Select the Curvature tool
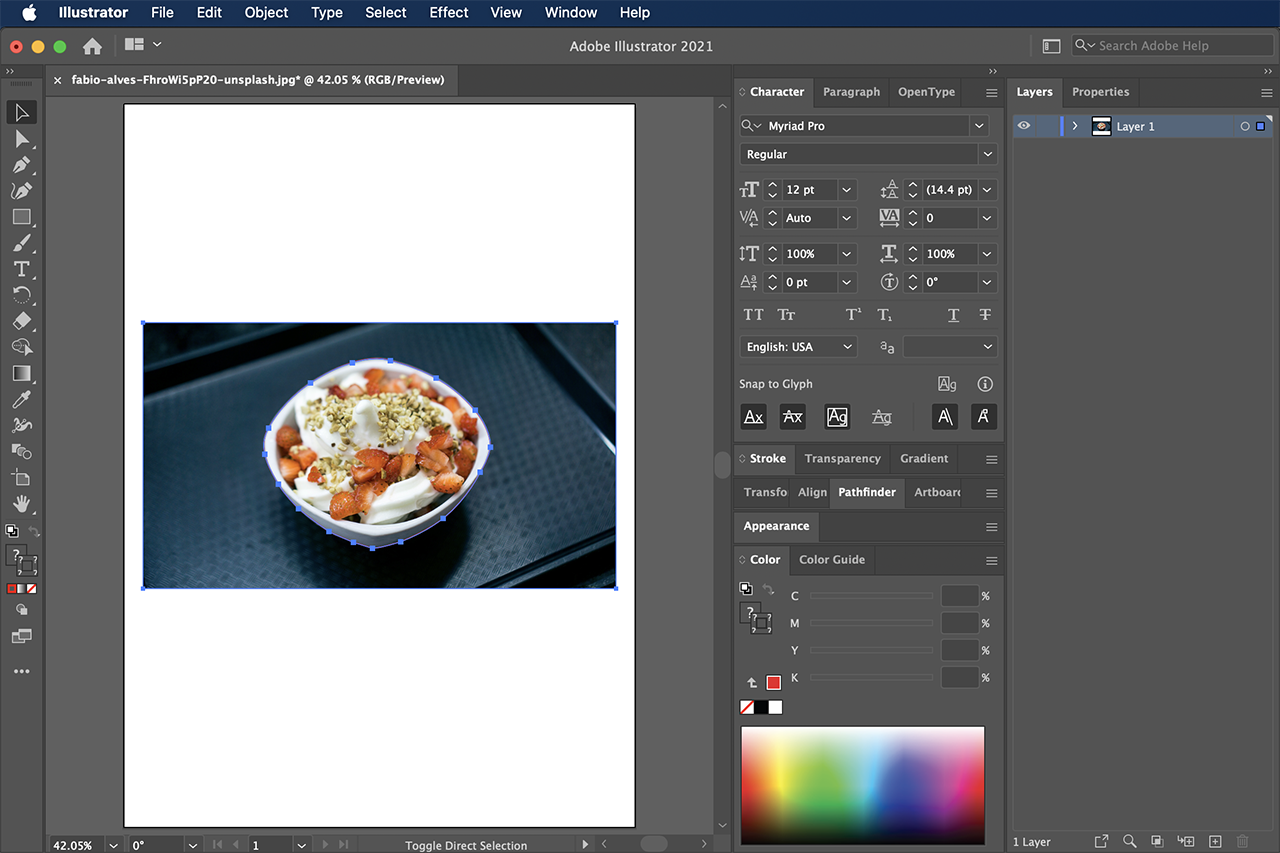 pyautogui.click(x=22, y=191)
